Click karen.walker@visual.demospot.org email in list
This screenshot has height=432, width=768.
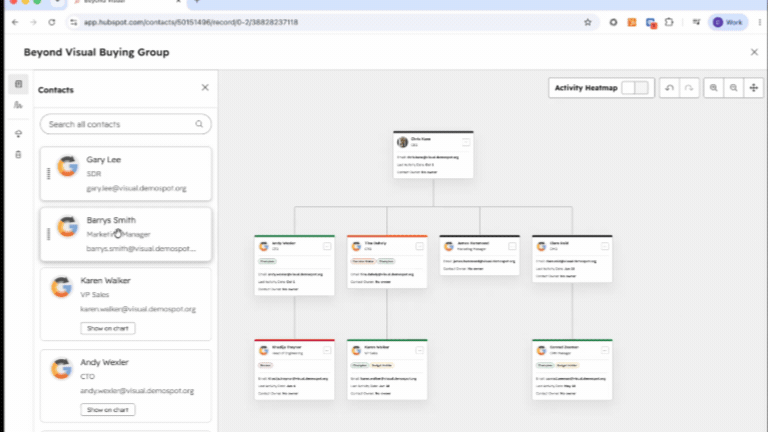(138, 309)
